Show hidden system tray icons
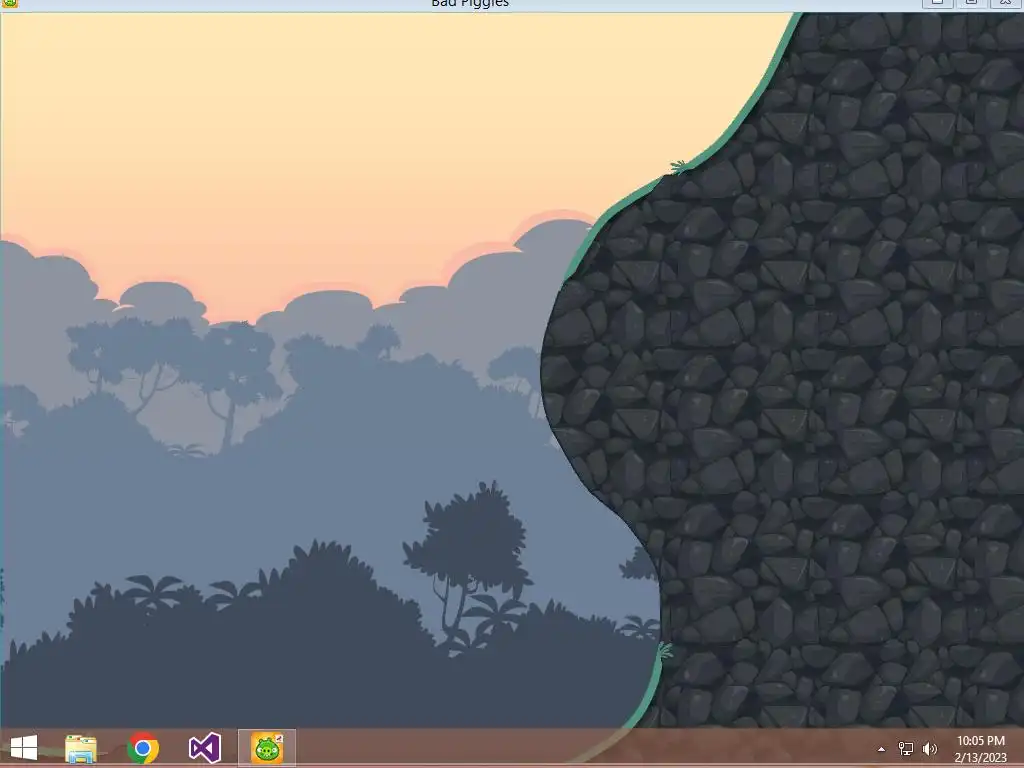Screen dimensions: 1024x768 point(882,749)
